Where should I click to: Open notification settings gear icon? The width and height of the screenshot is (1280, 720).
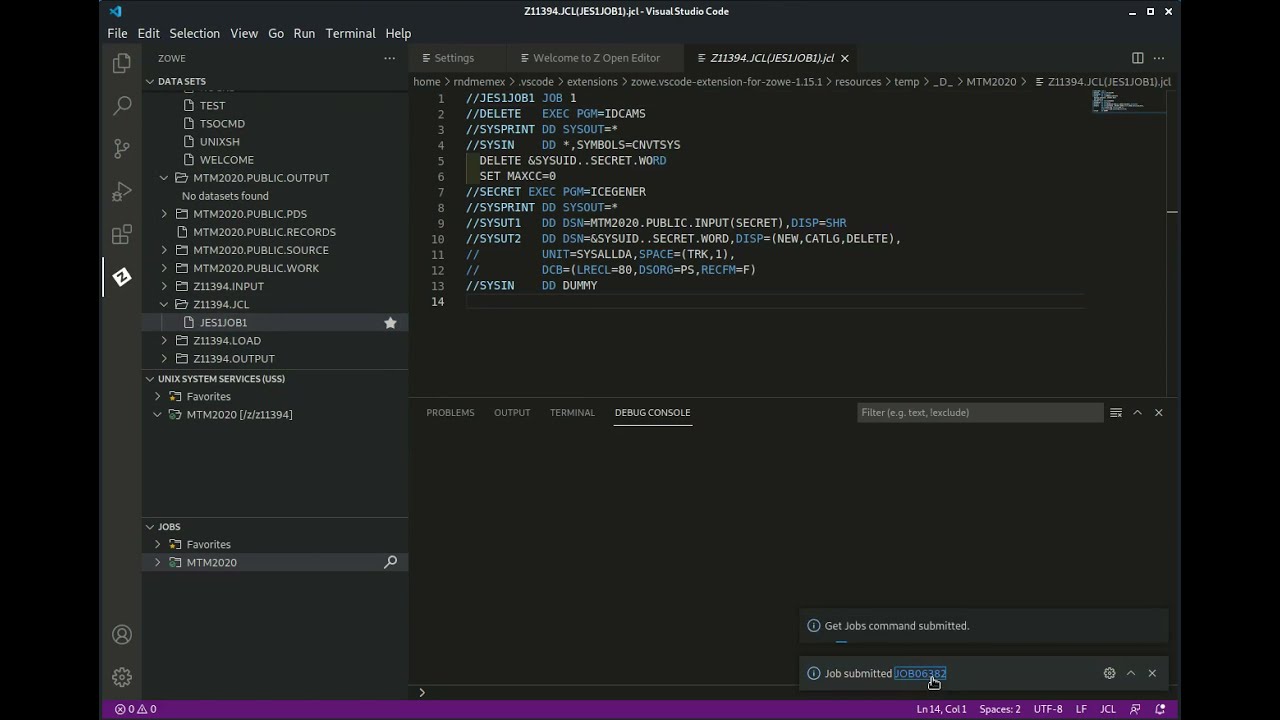click(1109, 673)
